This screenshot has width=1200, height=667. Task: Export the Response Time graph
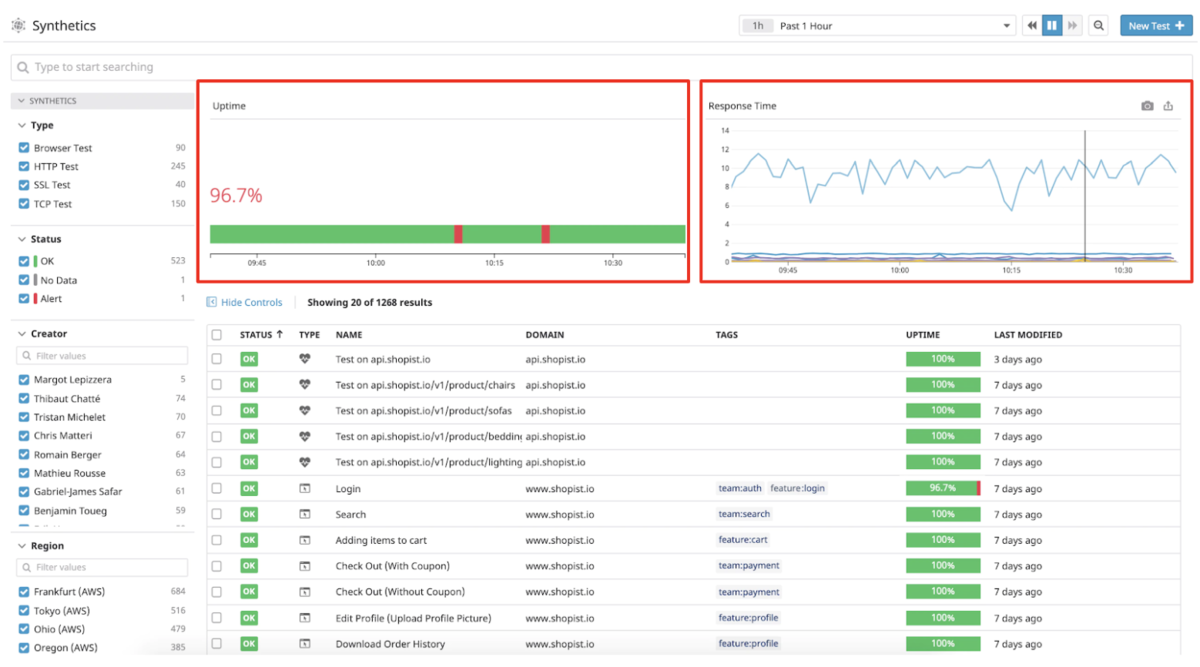[1168, 106]
